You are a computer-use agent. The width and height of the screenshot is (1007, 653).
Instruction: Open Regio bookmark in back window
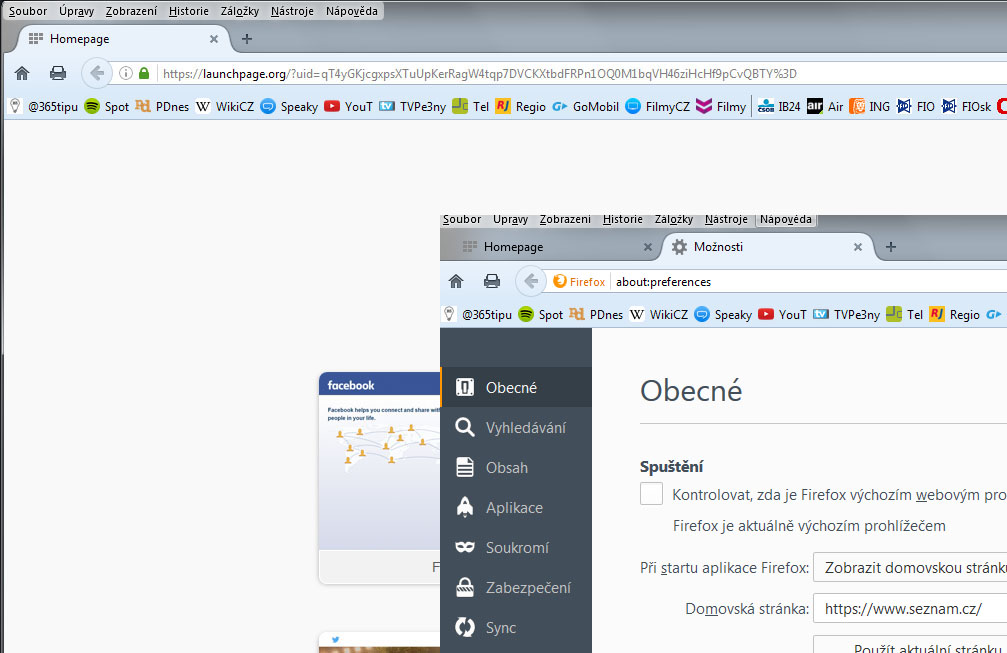[x=521, y=107]
